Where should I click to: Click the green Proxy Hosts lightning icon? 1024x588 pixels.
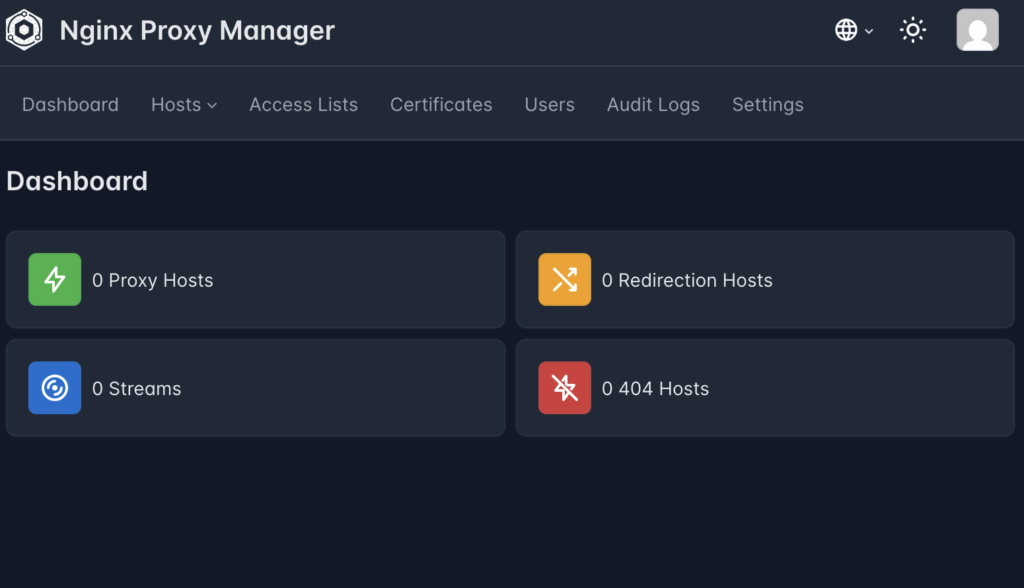point(55,280)
